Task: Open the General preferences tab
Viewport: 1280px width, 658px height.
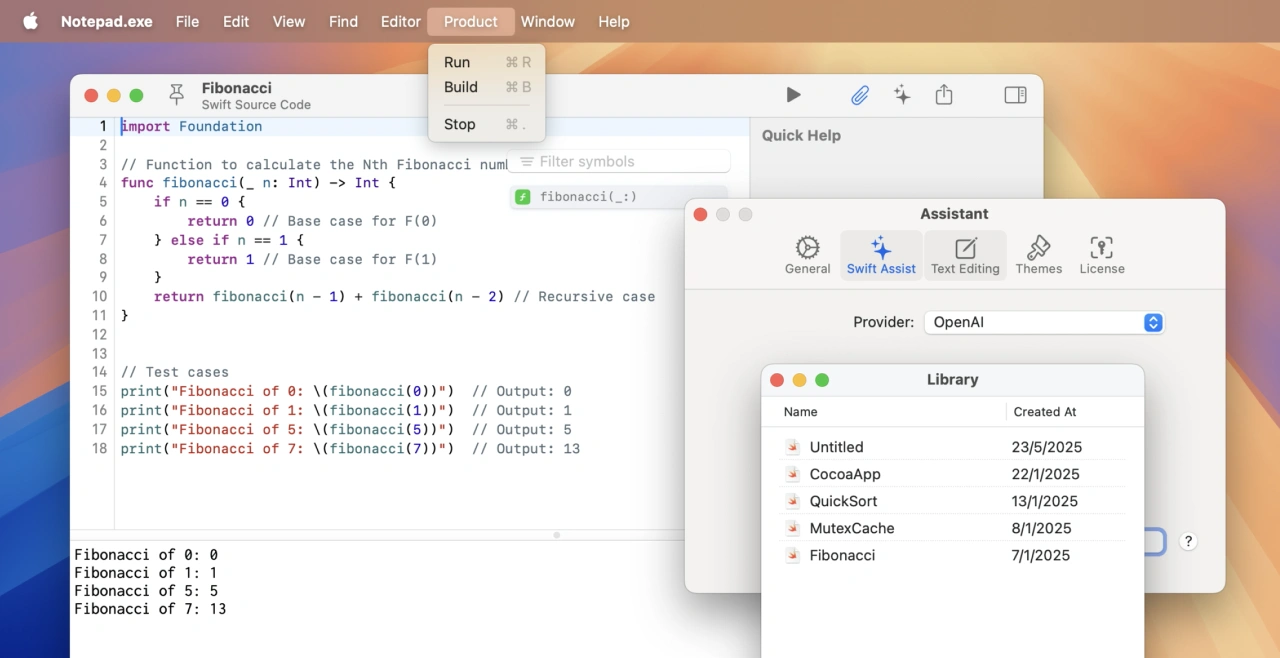Action: pyautogui.click(x=807, y=255)
